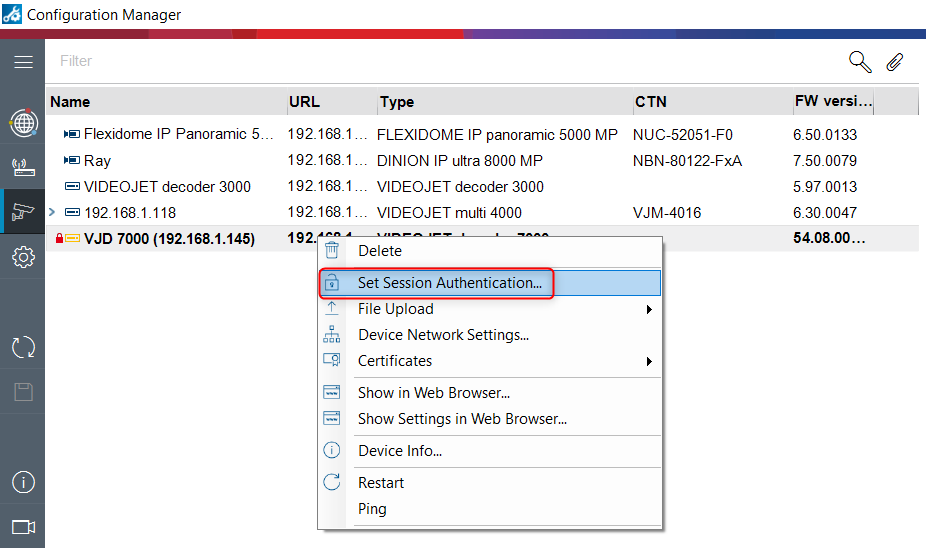
Task: Open the My Devices camera icon
Action: coord(22,212)
